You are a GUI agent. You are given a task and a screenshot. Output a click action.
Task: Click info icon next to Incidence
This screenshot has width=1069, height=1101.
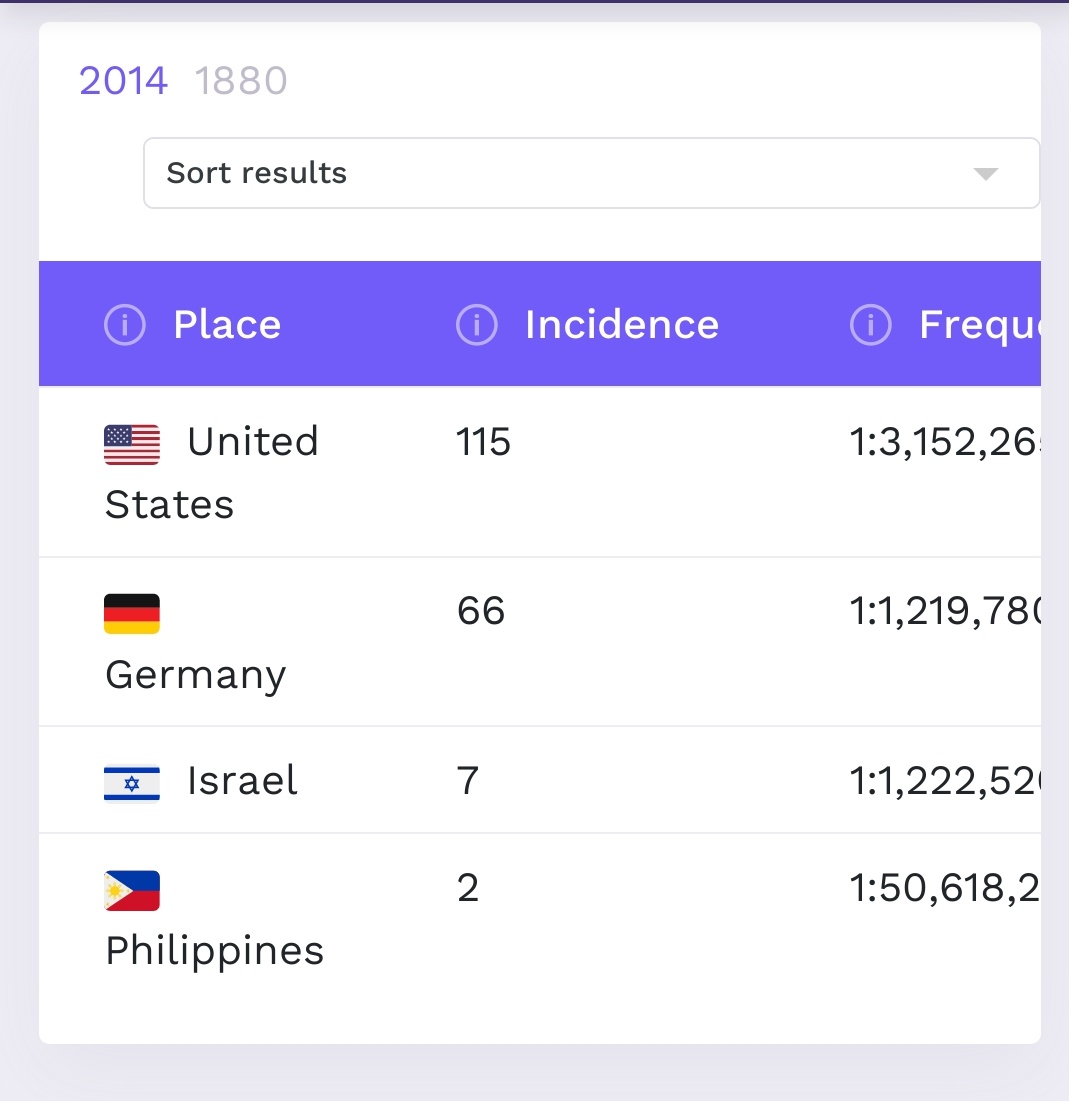click(477, 324)
